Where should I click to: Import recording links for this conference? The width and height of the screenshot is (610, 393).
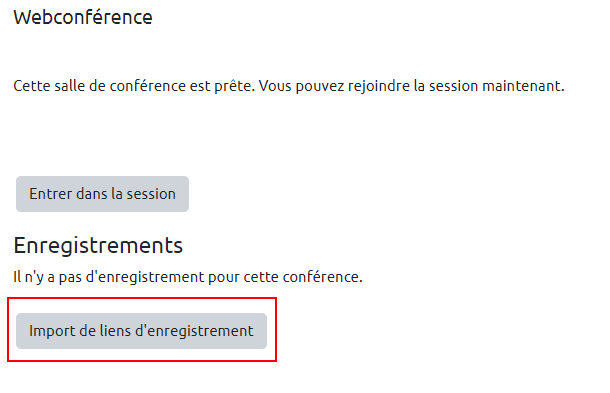(x=141, y=331)
